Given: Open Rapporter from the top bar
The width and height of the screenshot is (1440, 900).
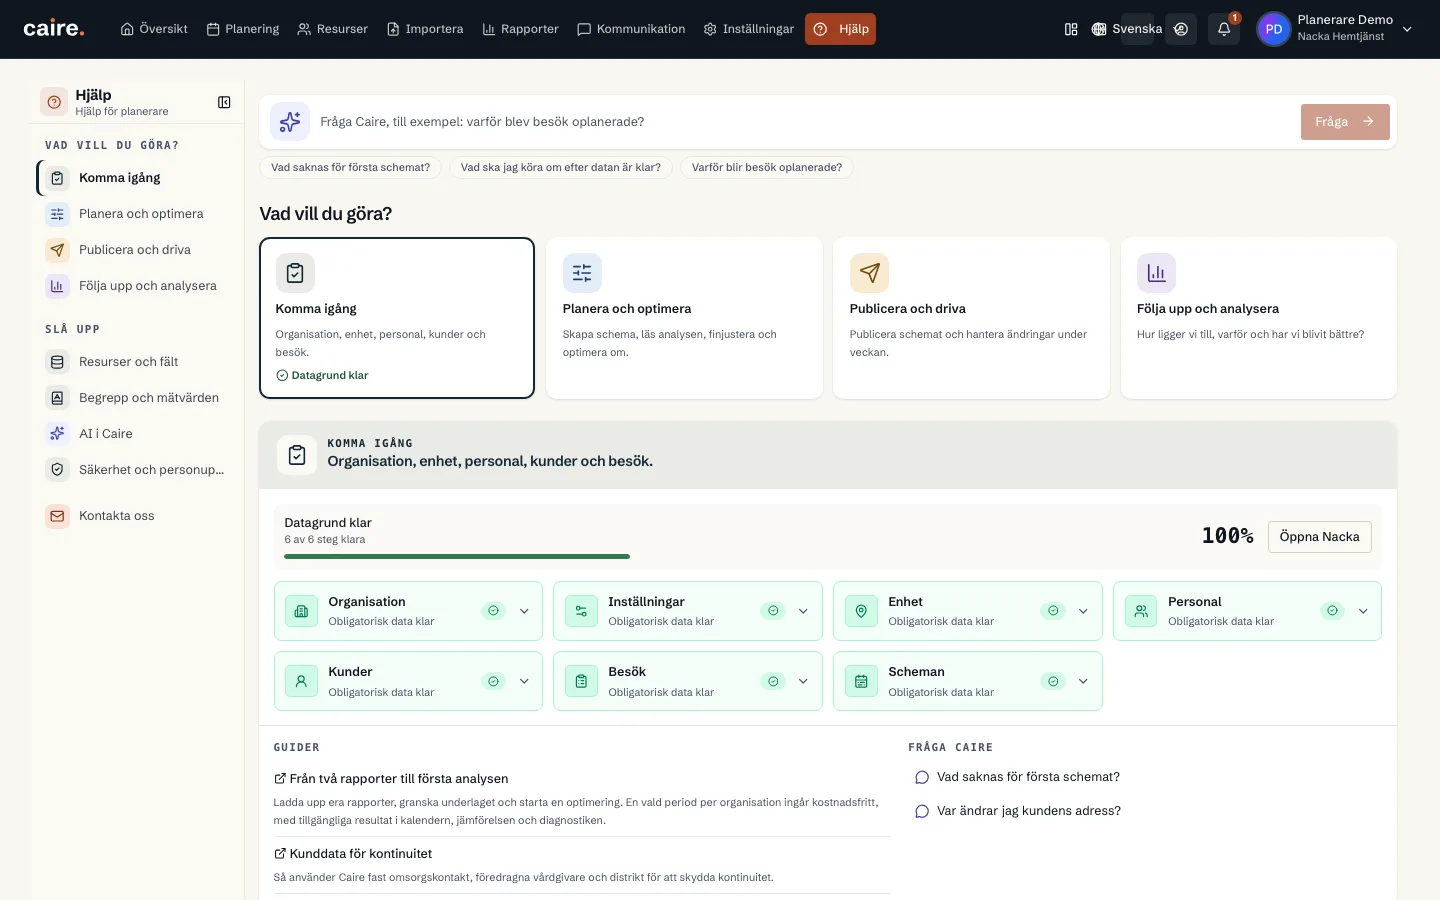Looking at the screenshot, I should (x=520, y=29).
